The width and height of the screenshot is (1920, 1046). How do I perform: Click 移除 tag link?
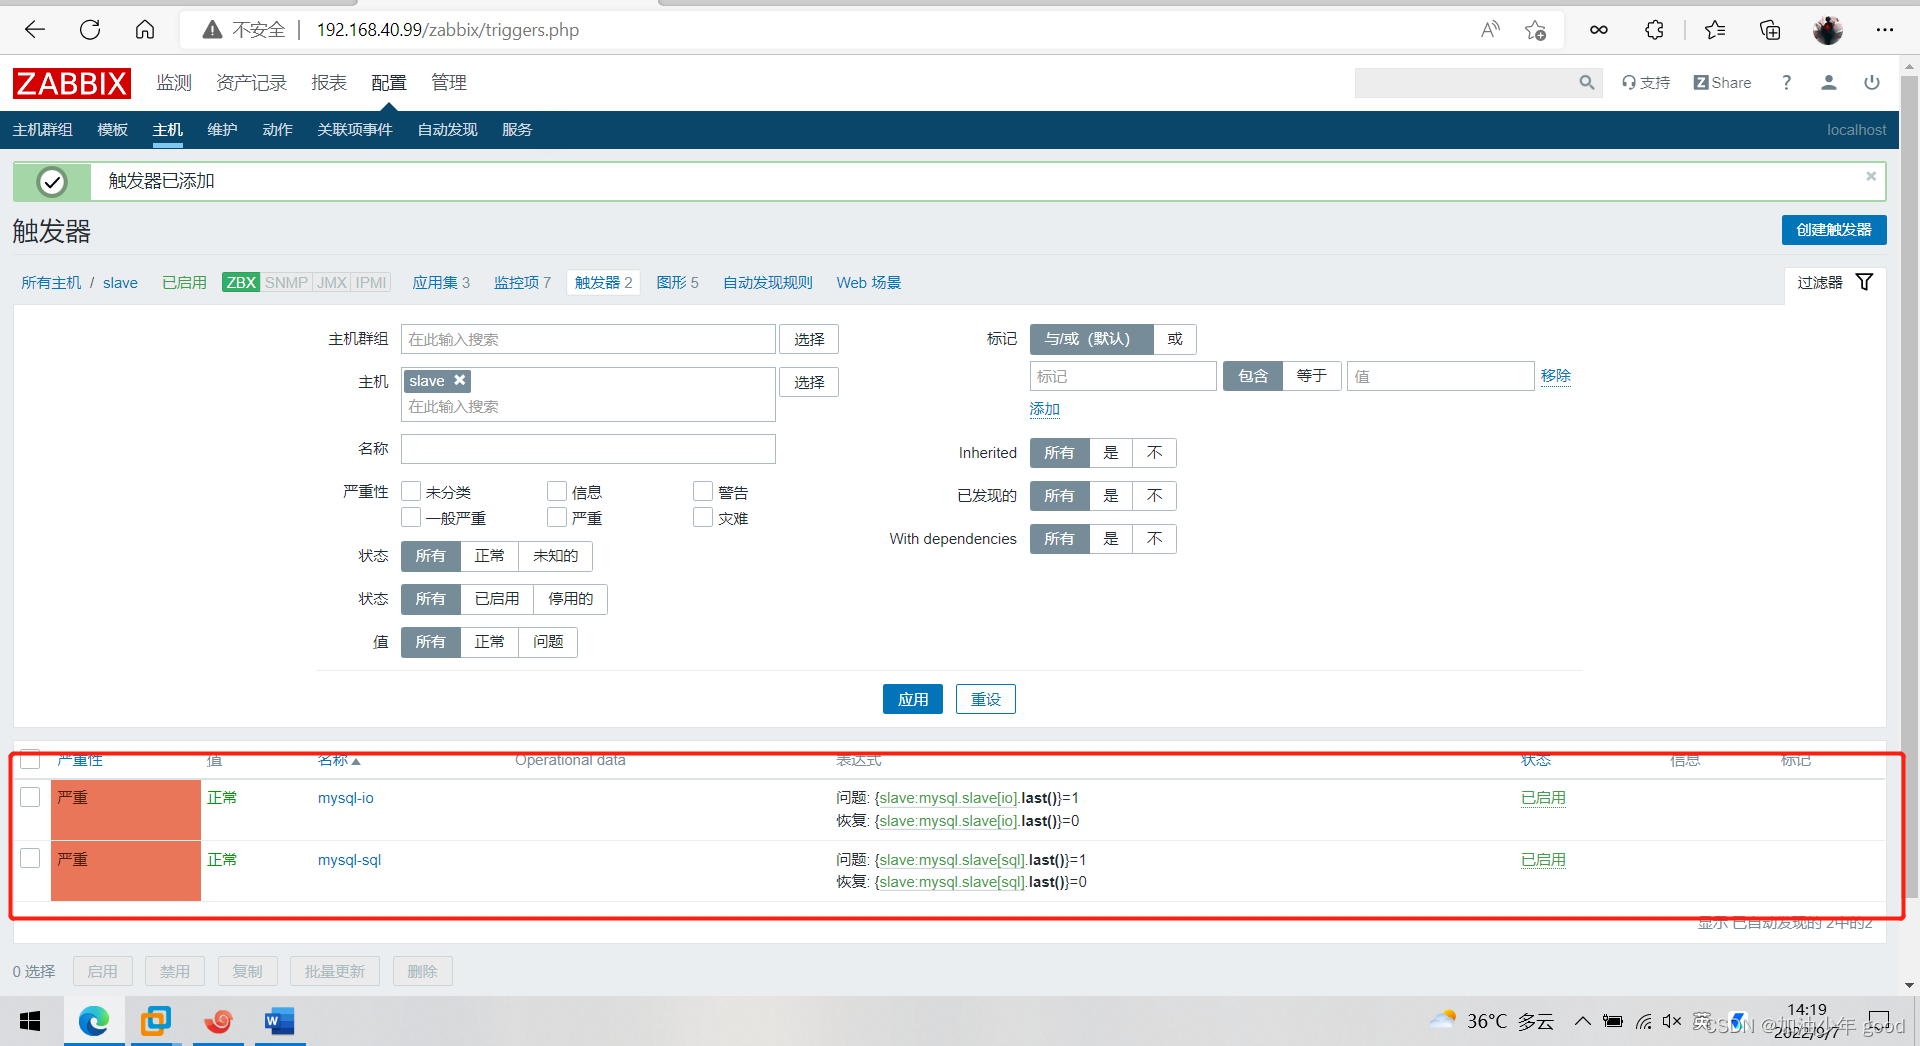pyautogui.click(x=1556, y=376)
